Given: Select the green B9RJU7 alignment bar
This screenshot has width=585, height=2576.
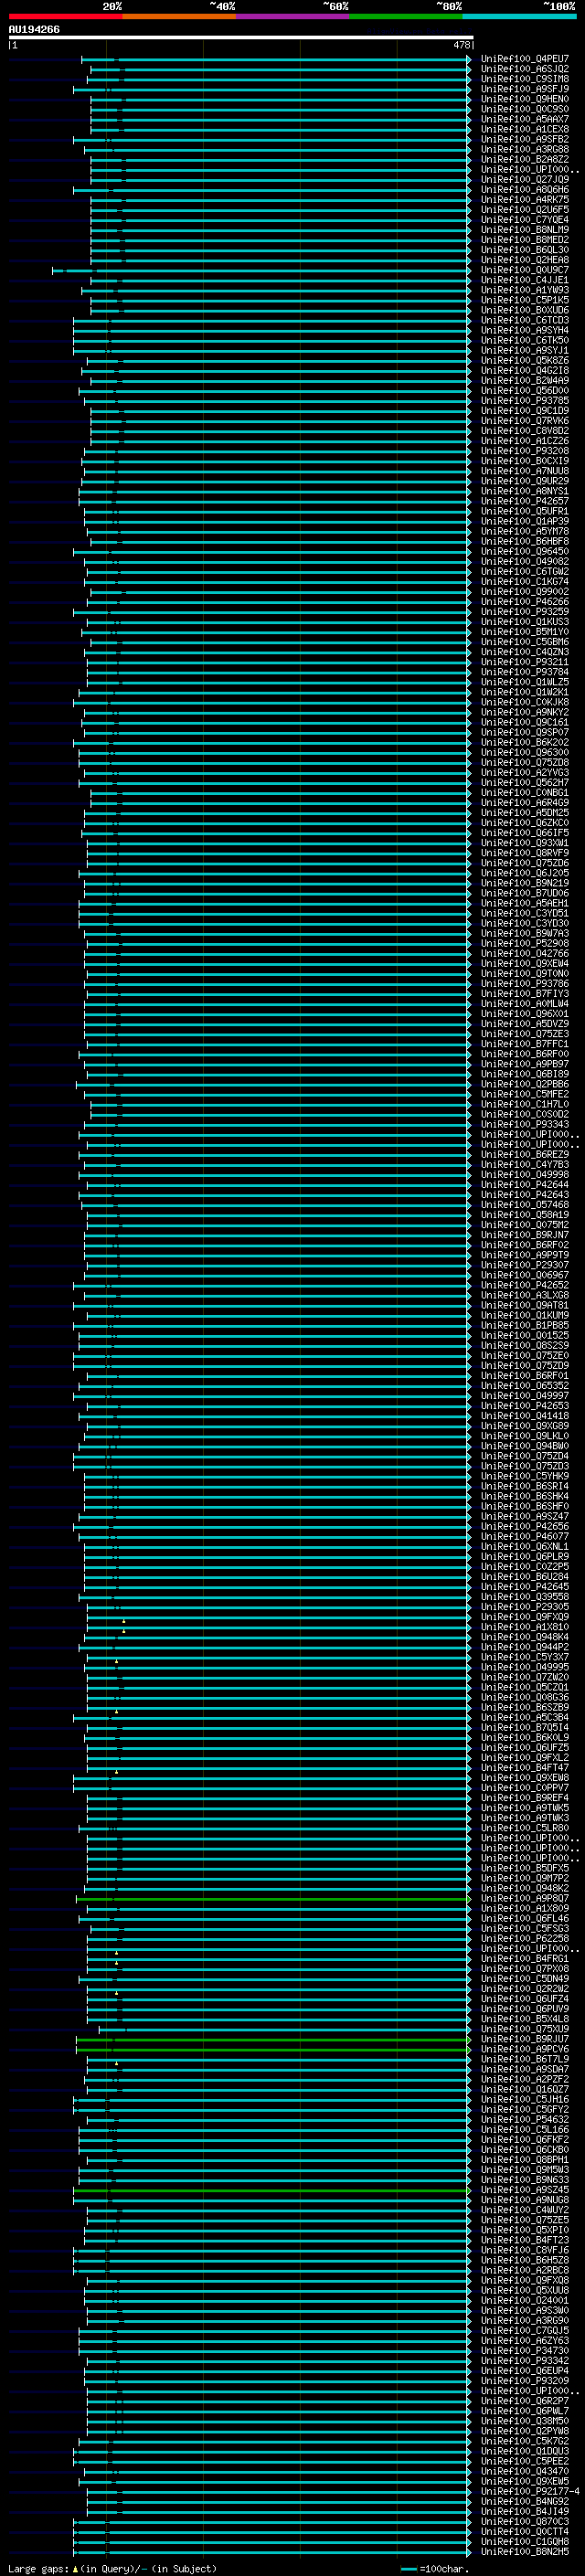Looking at the screenshot, I should [273, 2040].
